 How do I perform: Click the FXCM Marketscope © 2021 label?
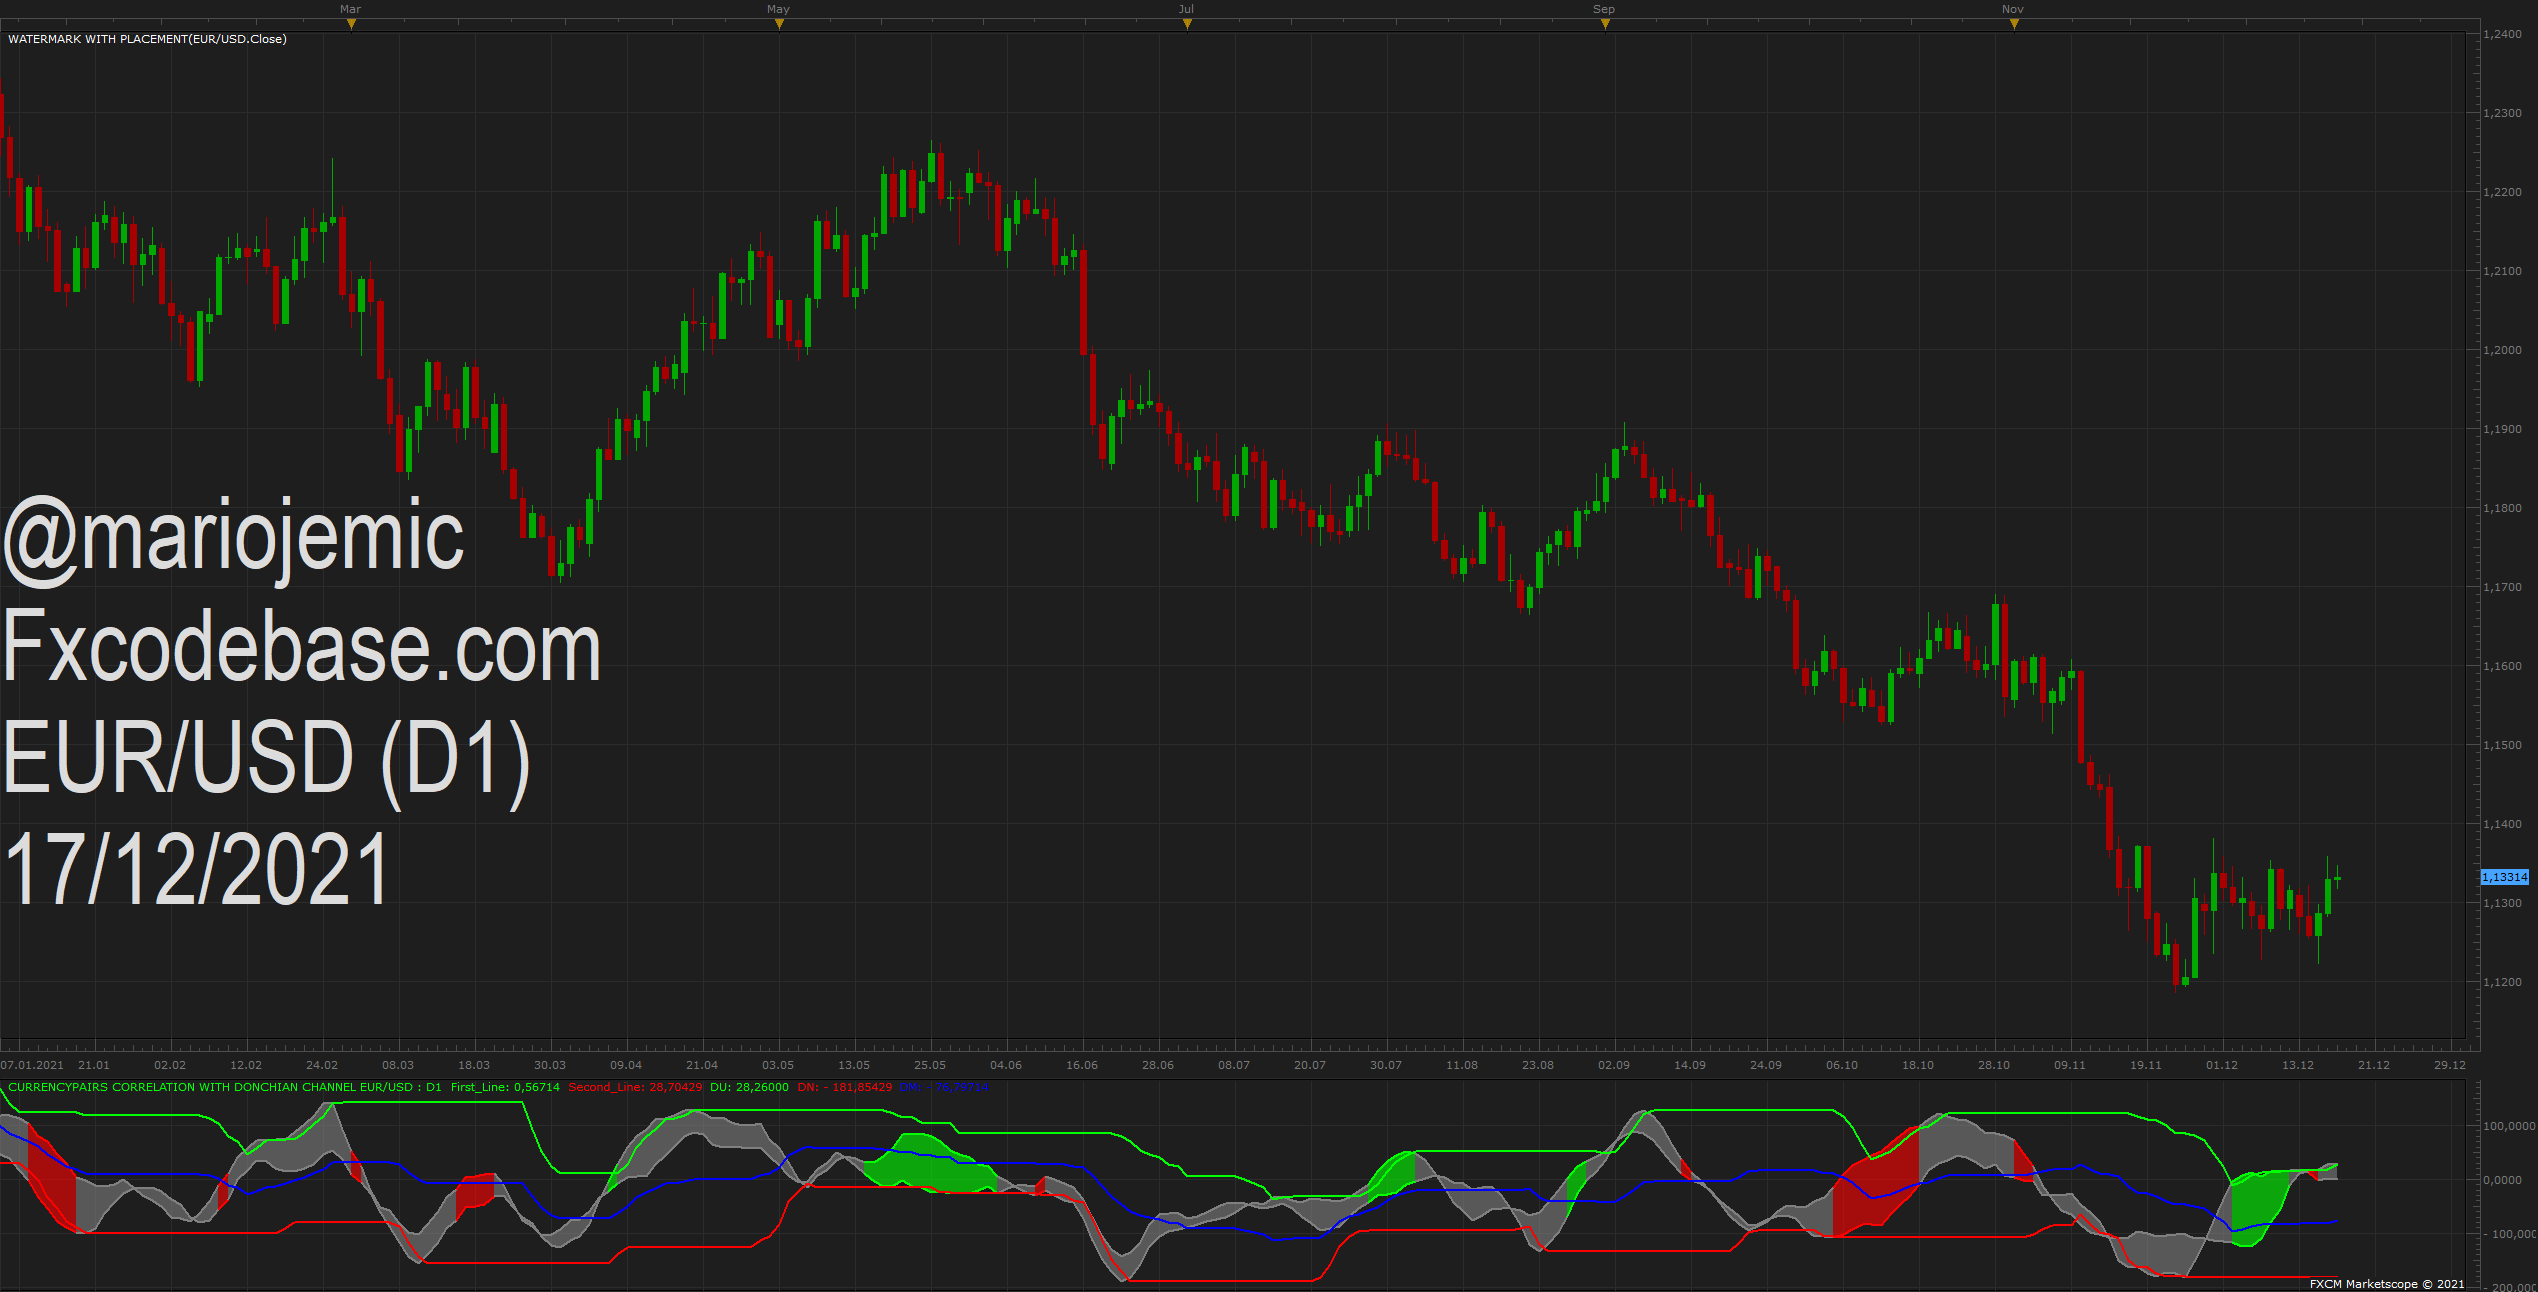(x=2387, y=1284)
